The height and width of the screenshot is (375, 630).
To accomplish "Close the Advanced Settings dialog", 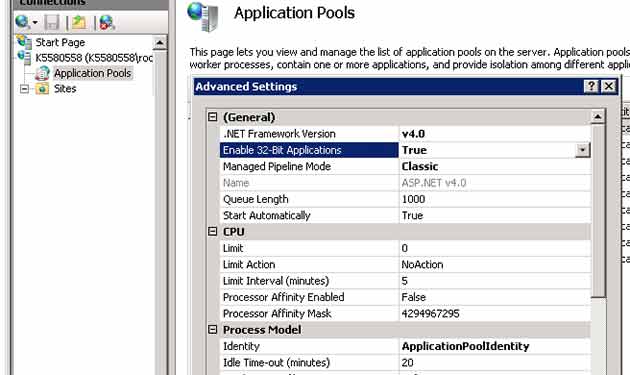I will tap(609, 86).
